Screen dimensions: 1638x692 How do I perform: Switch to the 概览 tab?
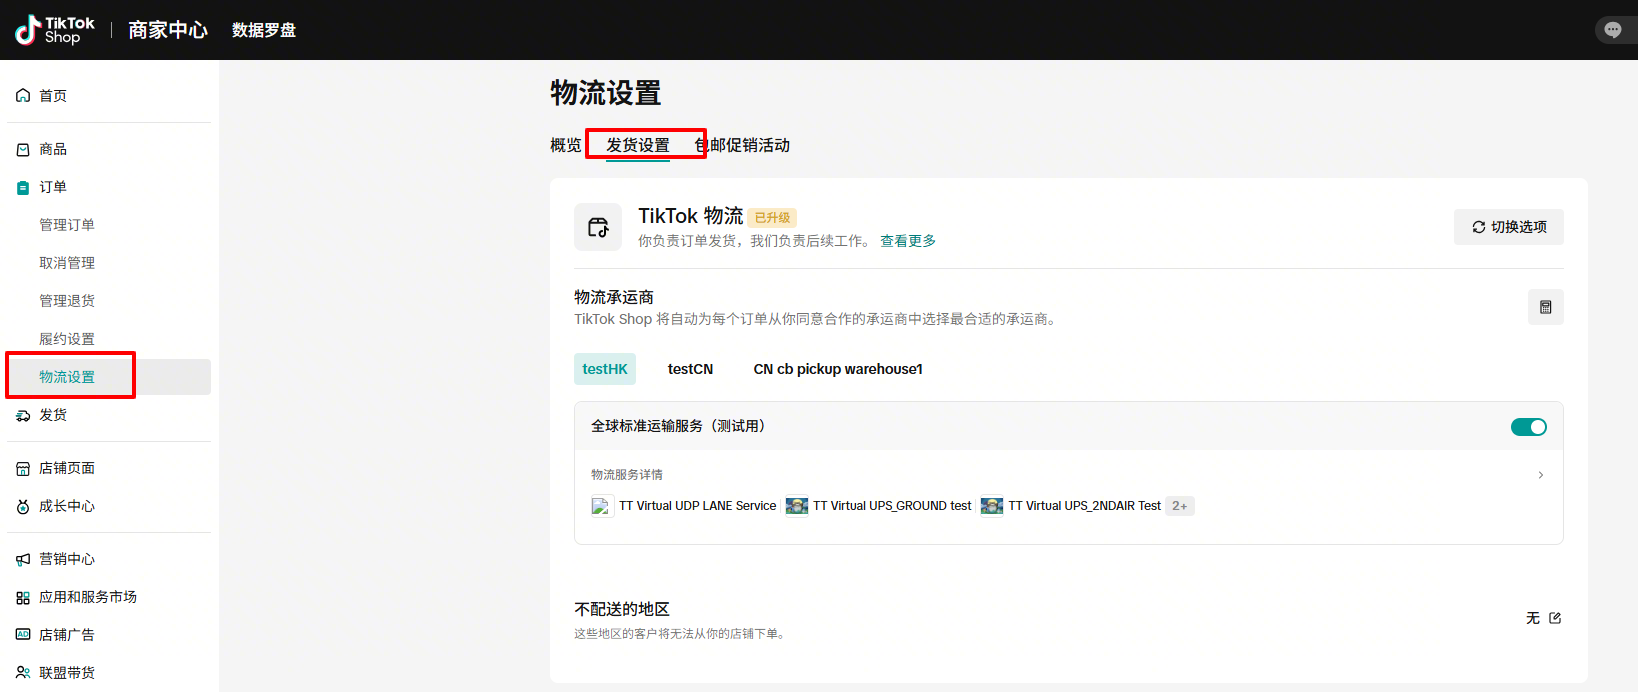pos(565,145)
